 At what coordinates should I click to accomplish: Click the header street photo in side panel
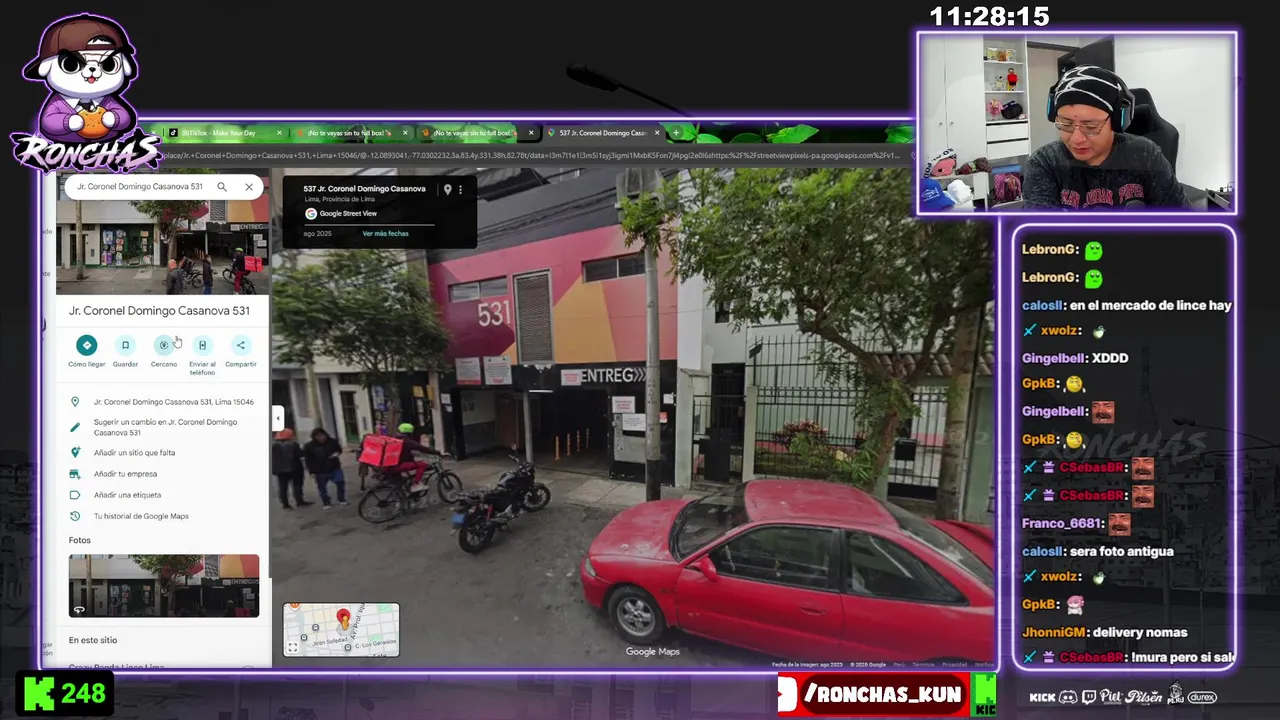pyautogui.click(x=162, y=247)
